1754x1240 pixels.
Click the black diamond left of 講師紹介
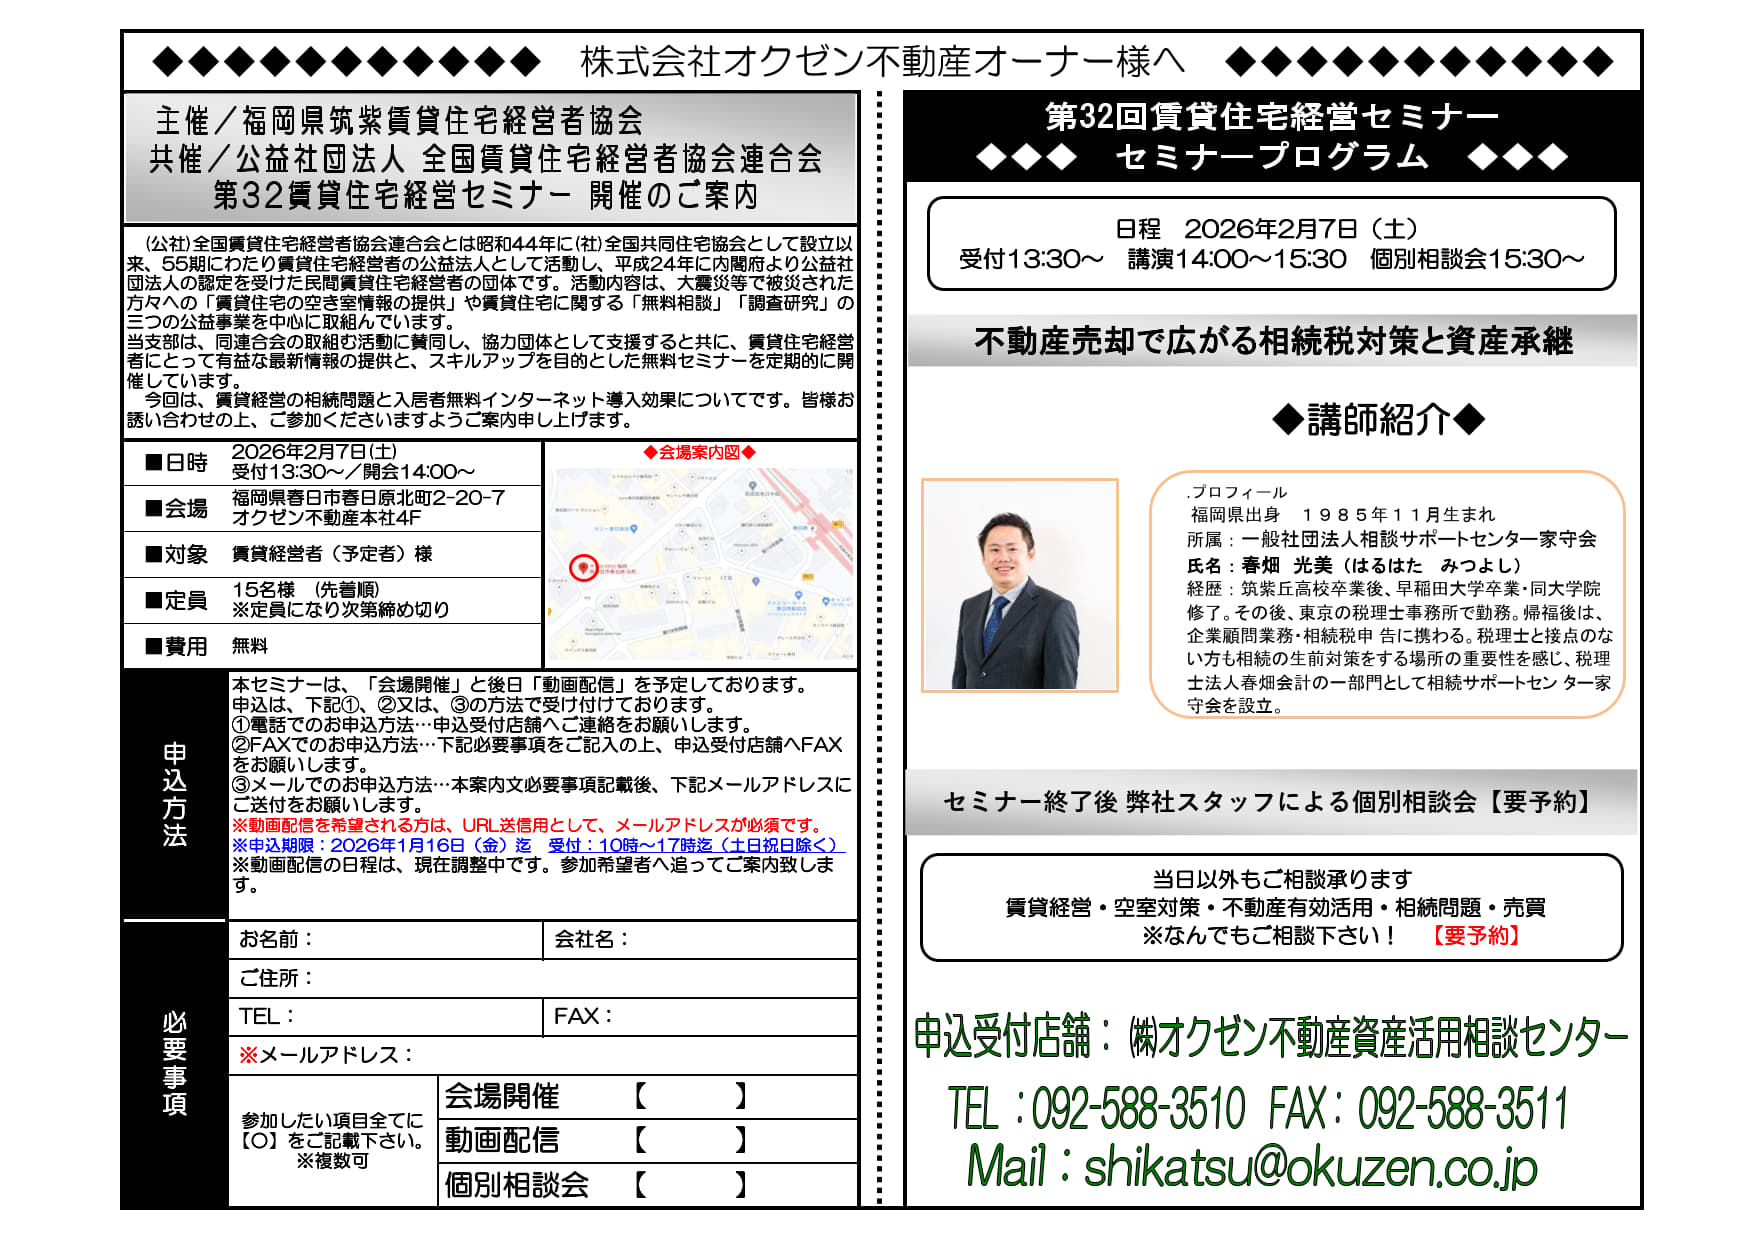1287,420
